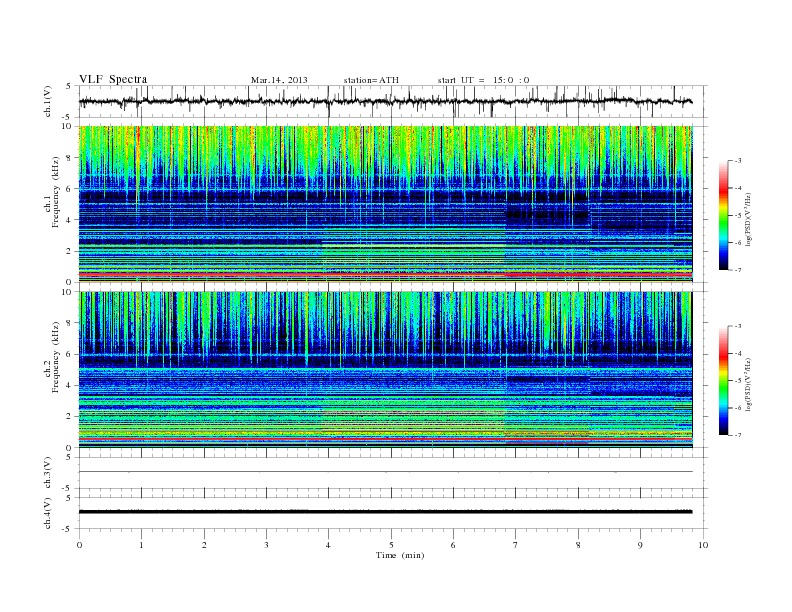Click the "-7" tick on ch.1 color bar
The height and width of the screenshot is (612, 792).
point(737,270)
